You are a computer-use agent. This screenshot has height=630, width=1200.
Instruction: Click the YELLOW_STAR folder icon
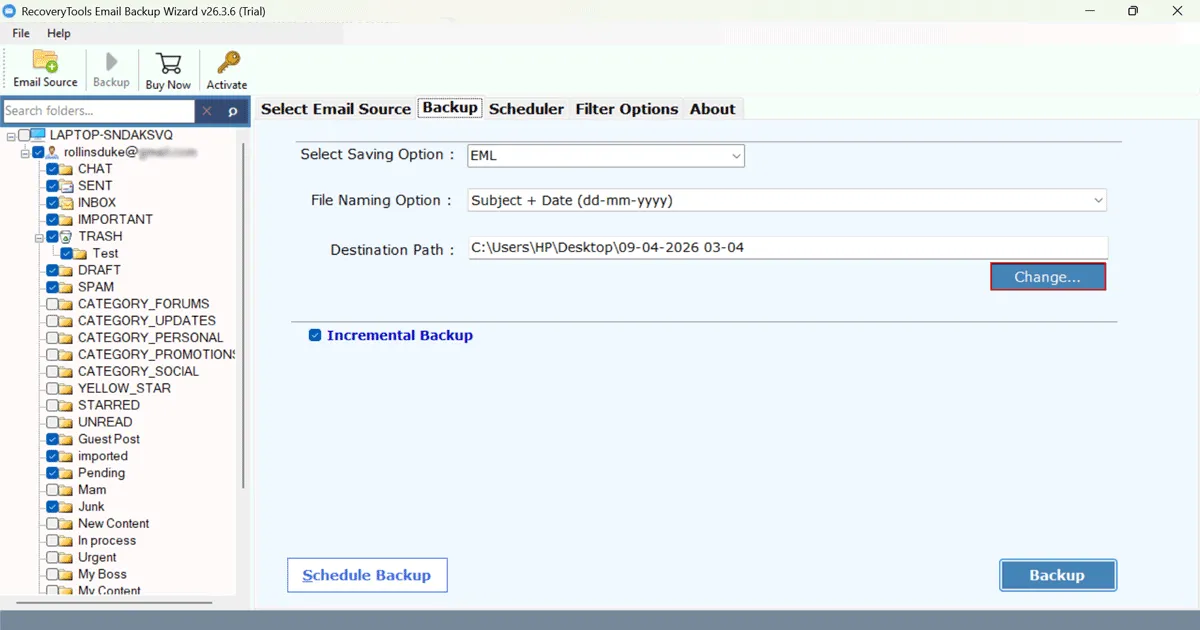pyautogui.click(x=67, y=388)
